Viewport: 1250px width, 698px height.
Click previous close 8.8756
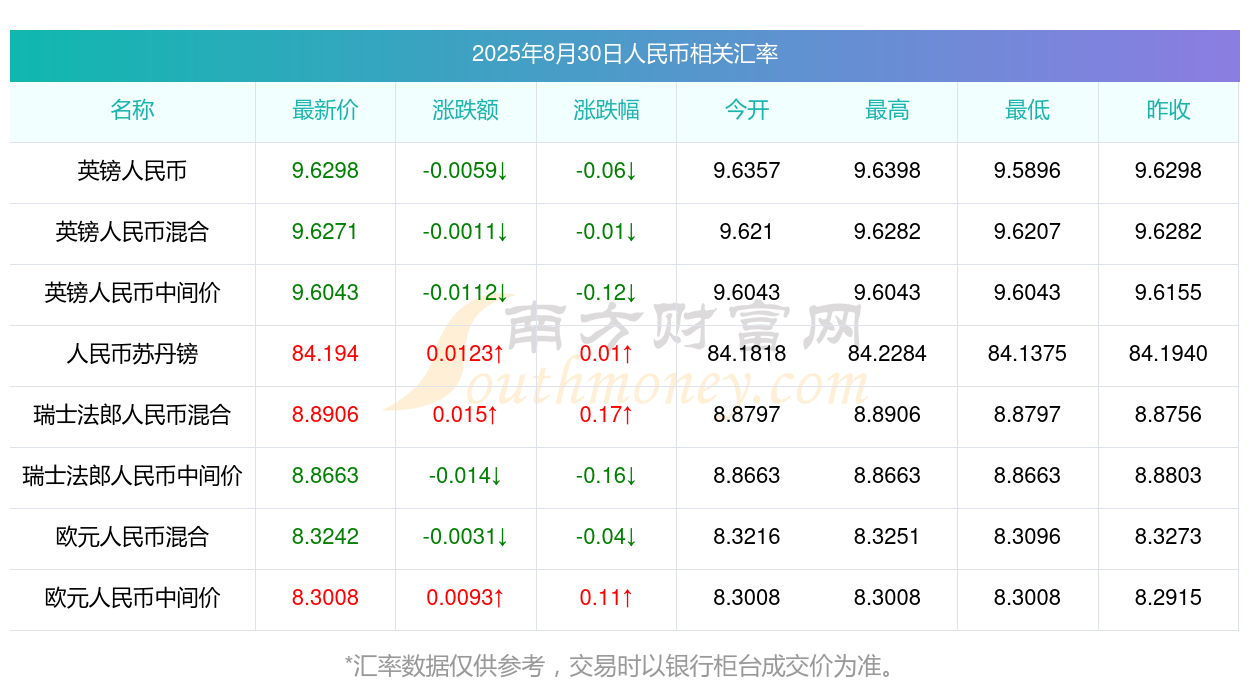pos(1168,415)
